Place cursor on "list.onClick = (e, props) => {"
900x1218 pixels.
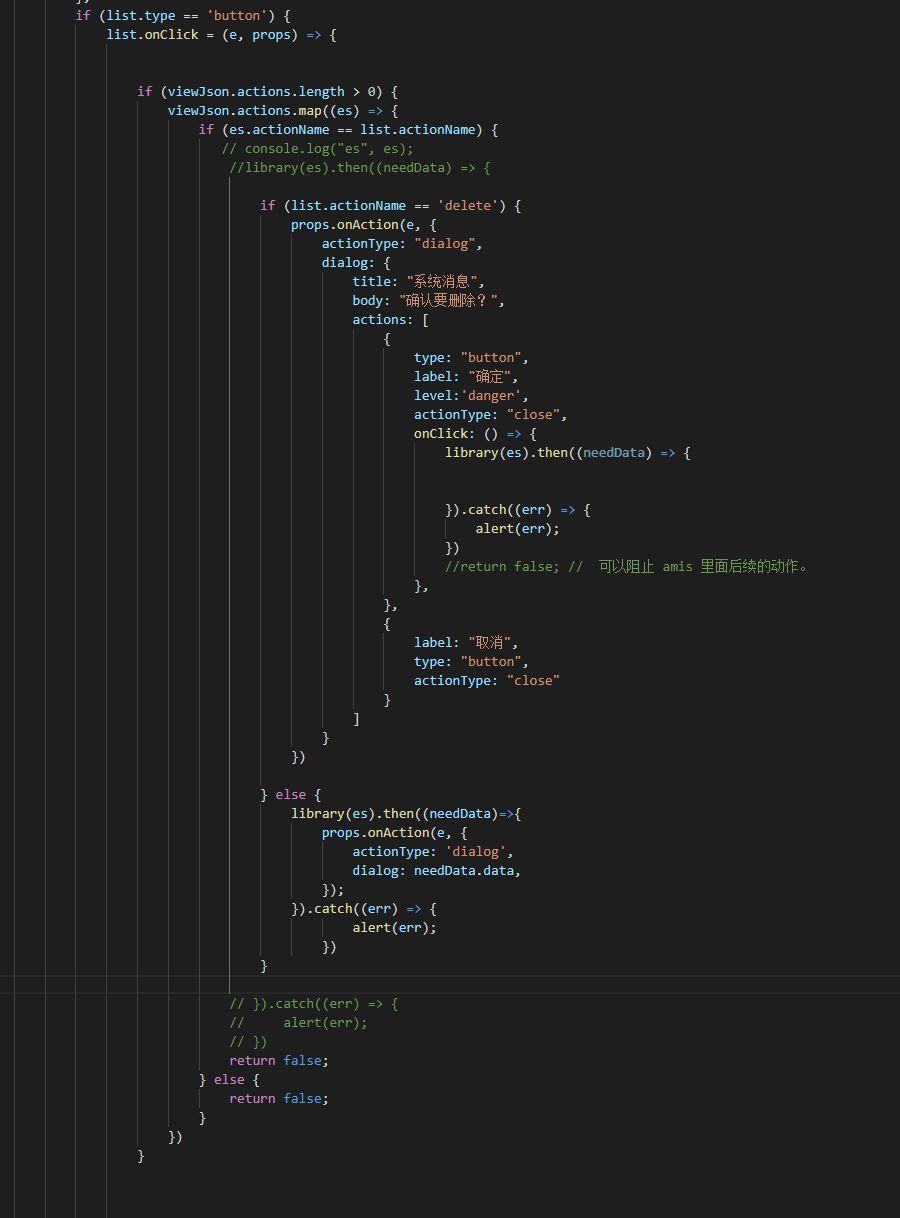(221, 35)
